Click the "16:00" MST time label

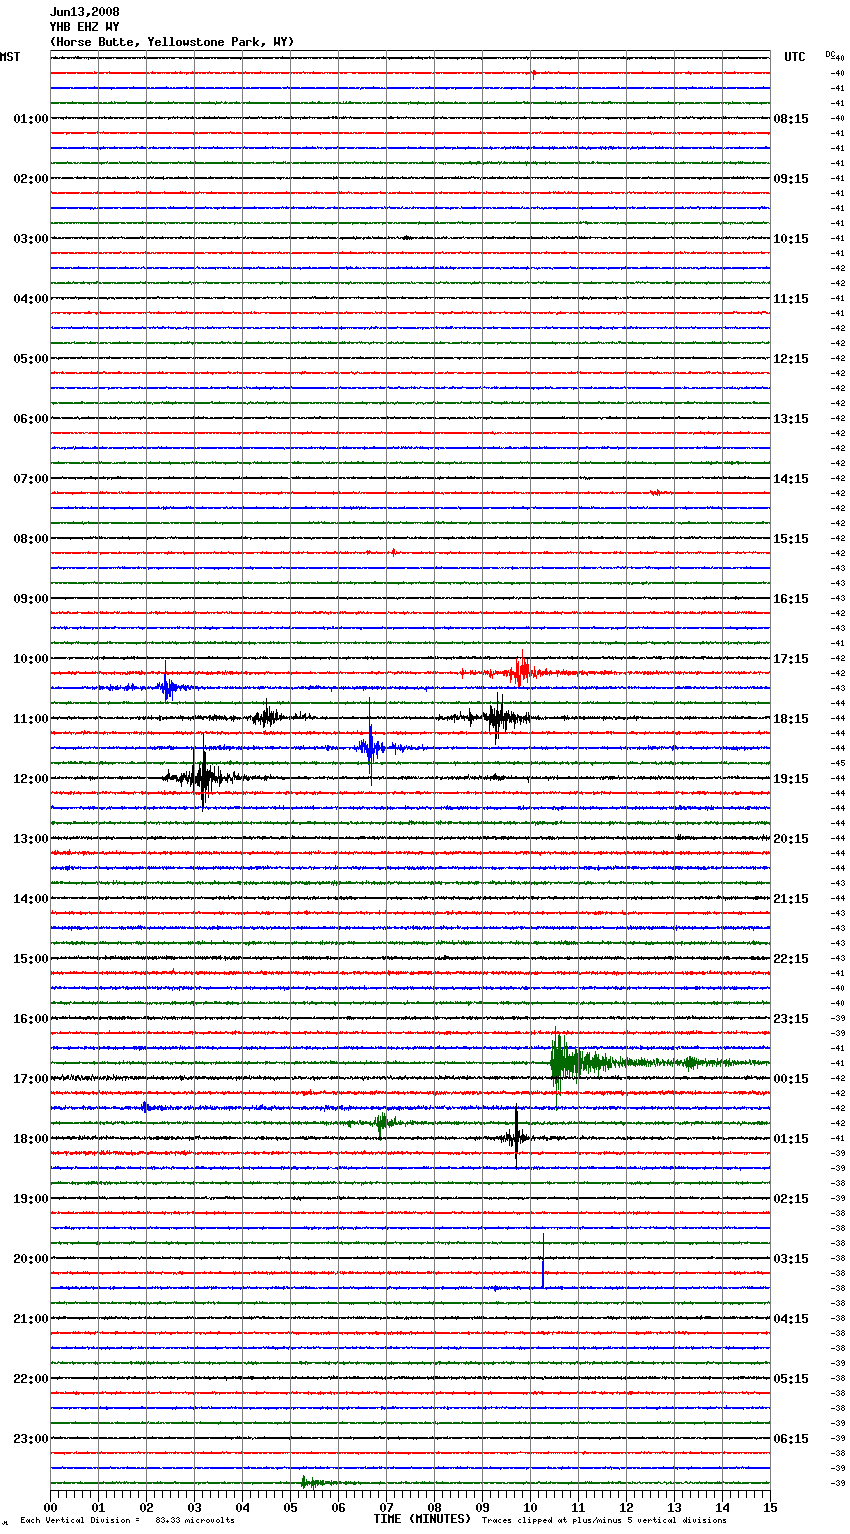tap(31, 1019)
